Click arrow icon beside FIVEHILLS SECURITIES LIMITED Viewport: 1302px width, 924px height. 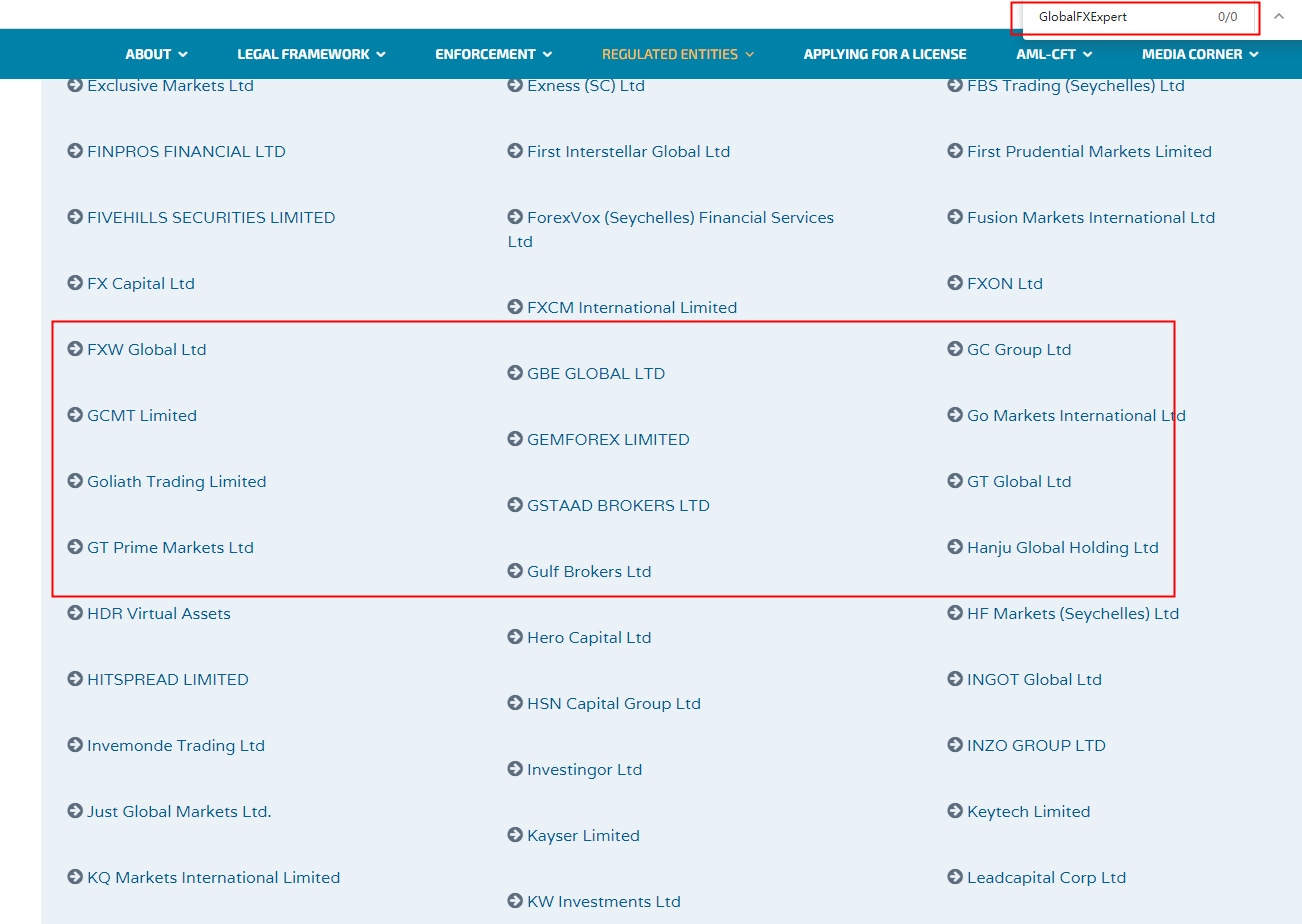coord(75,218)
